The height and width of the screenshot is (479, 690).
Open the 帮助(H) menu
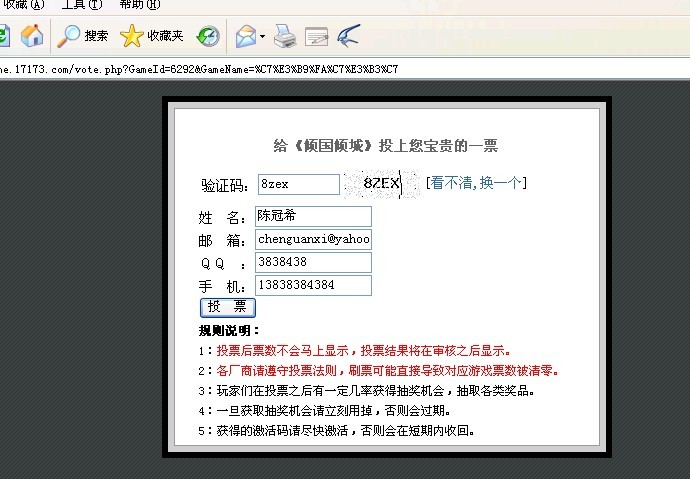(138, 4)
